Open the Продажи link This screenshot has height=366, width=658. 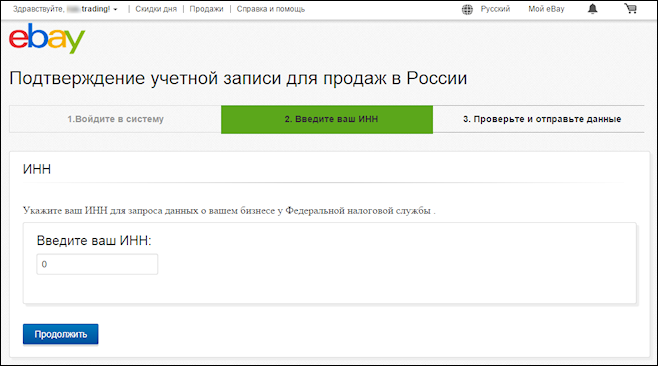206,9
